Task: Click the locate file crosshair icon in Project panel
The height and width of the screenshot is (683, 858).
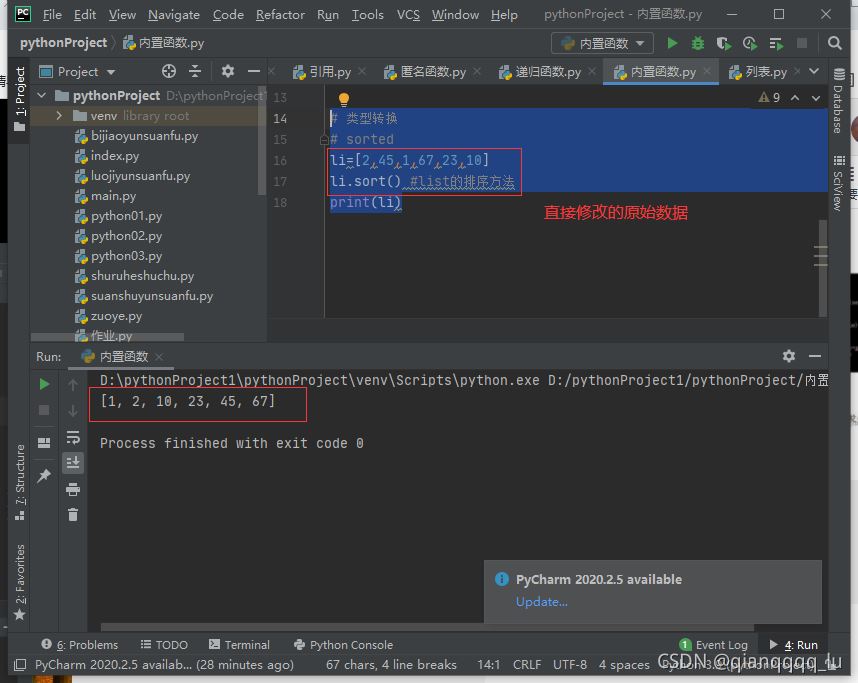Action: click(x=169, y=71)
